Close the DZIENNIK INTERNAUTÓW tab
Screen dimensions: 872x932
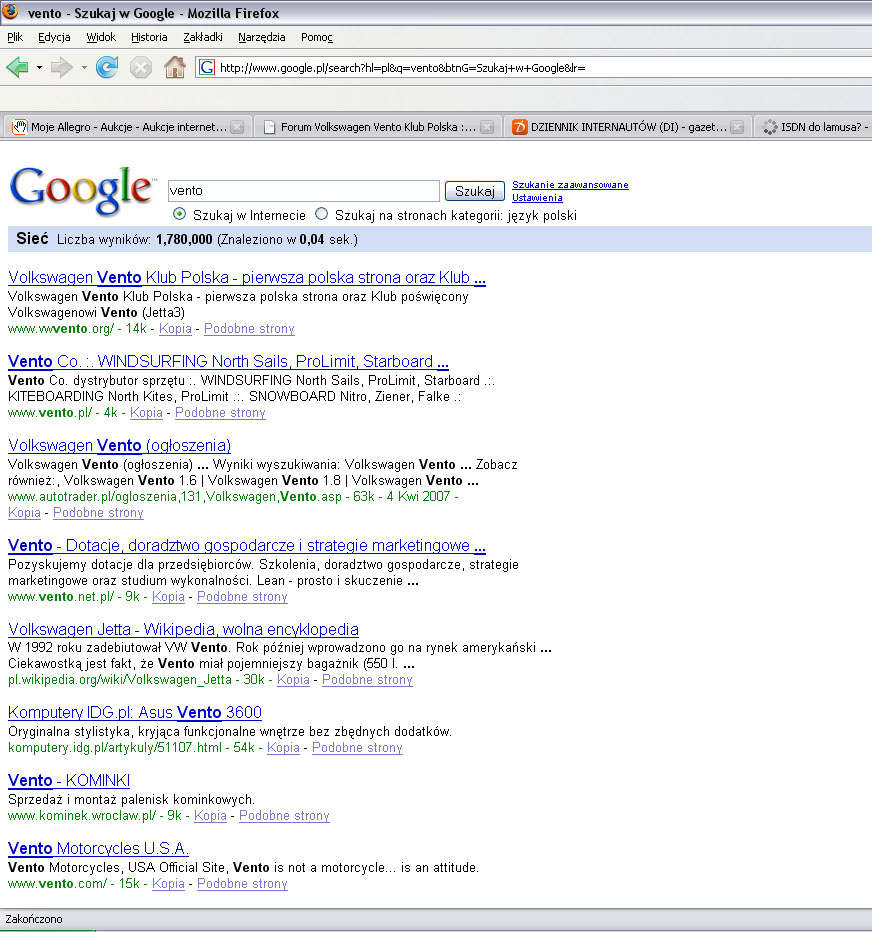click(737, 127)
